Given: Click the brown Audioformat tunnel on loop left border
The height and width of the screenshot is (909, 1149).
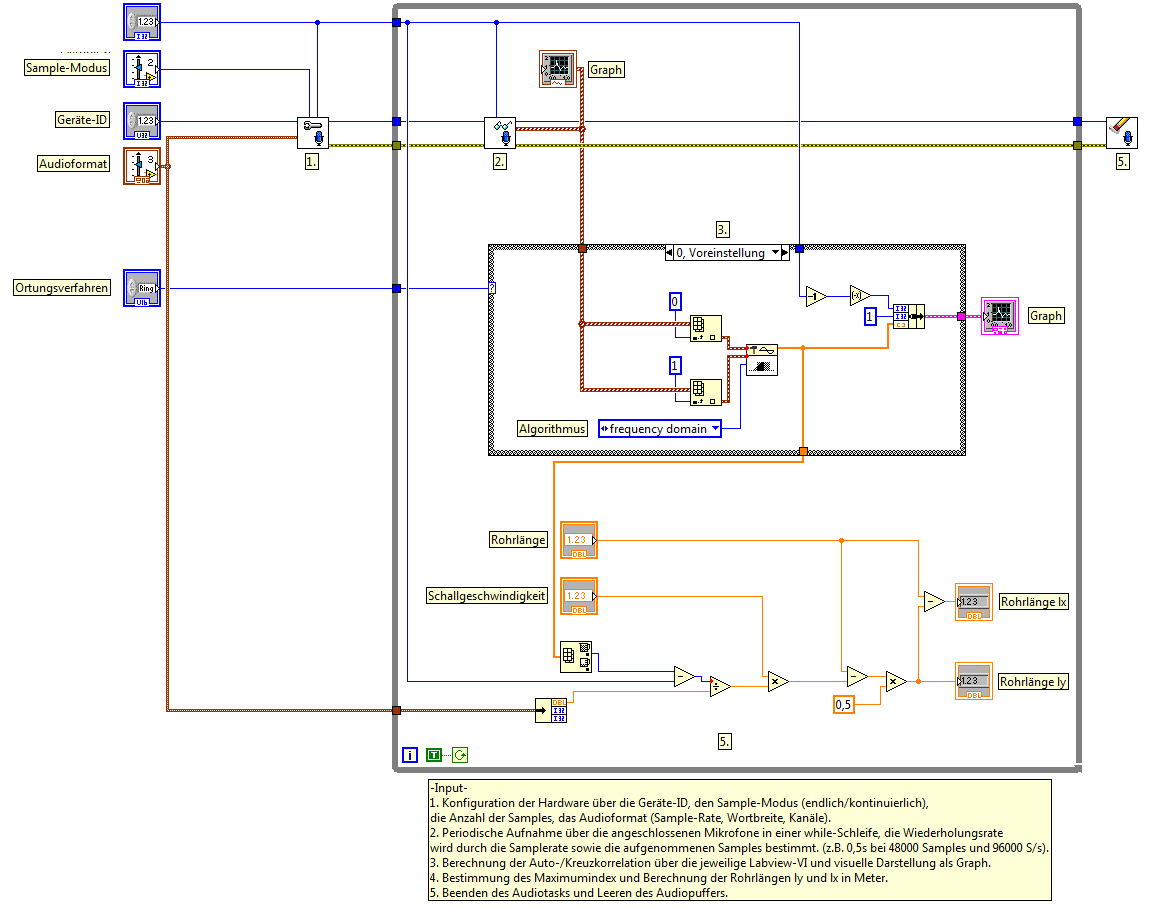Looking at the screenshot, I should pyautogui.click(x=396, y=710).
